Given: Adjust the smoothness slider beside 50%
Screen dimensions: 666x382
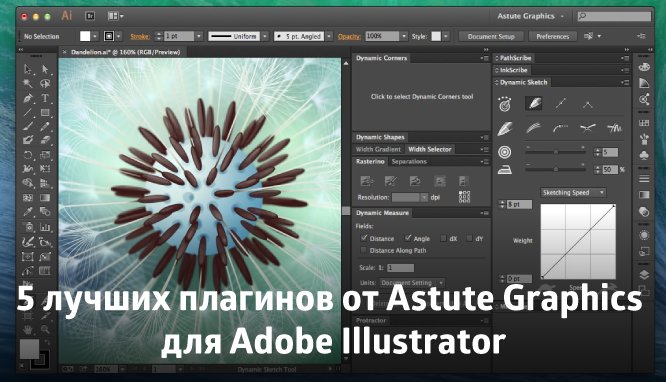Looking at the screenshot, I should tap(555, 169).
